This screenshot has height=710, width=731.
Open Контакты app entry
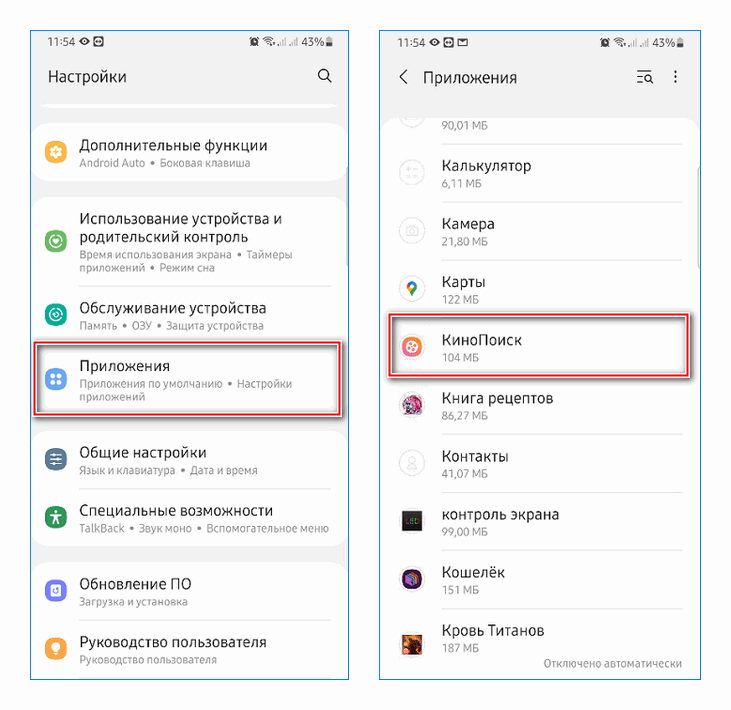(540, 464)
